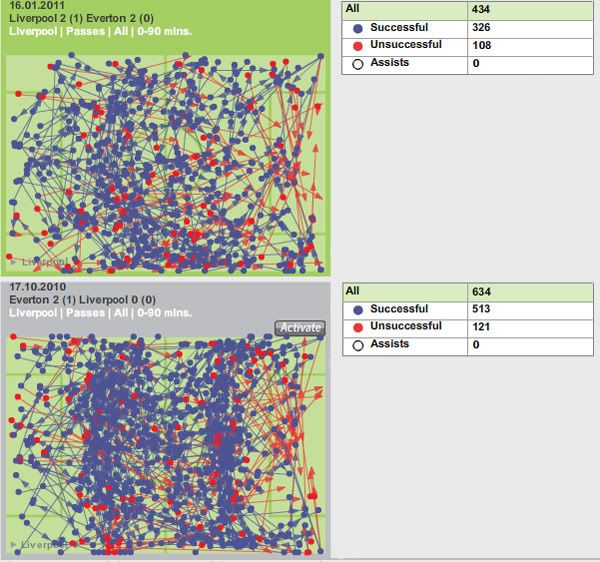This screenshot has height=562, width=600.
Task: Click the date 17.10.2010
Action: click(x=38, y=287)
